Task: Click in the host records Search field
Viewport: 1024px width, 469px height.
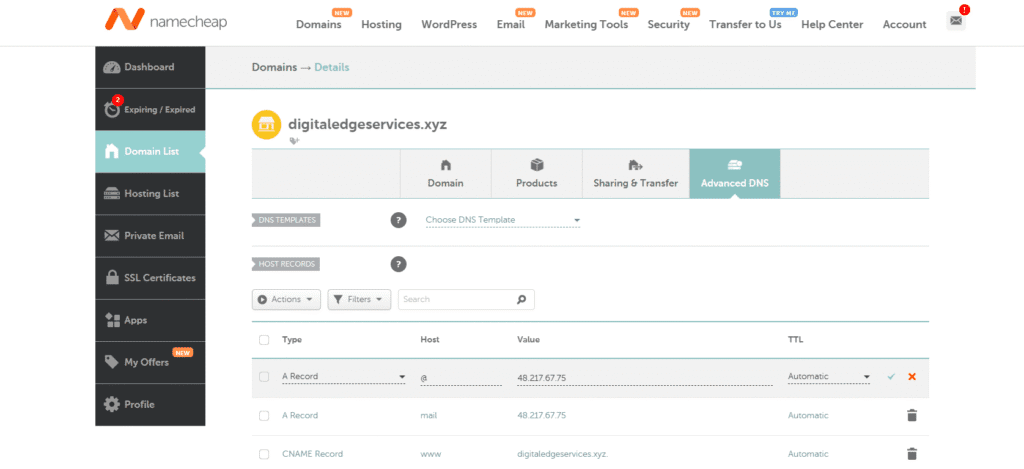Action: pyautogui.click(x=466, y=300)
